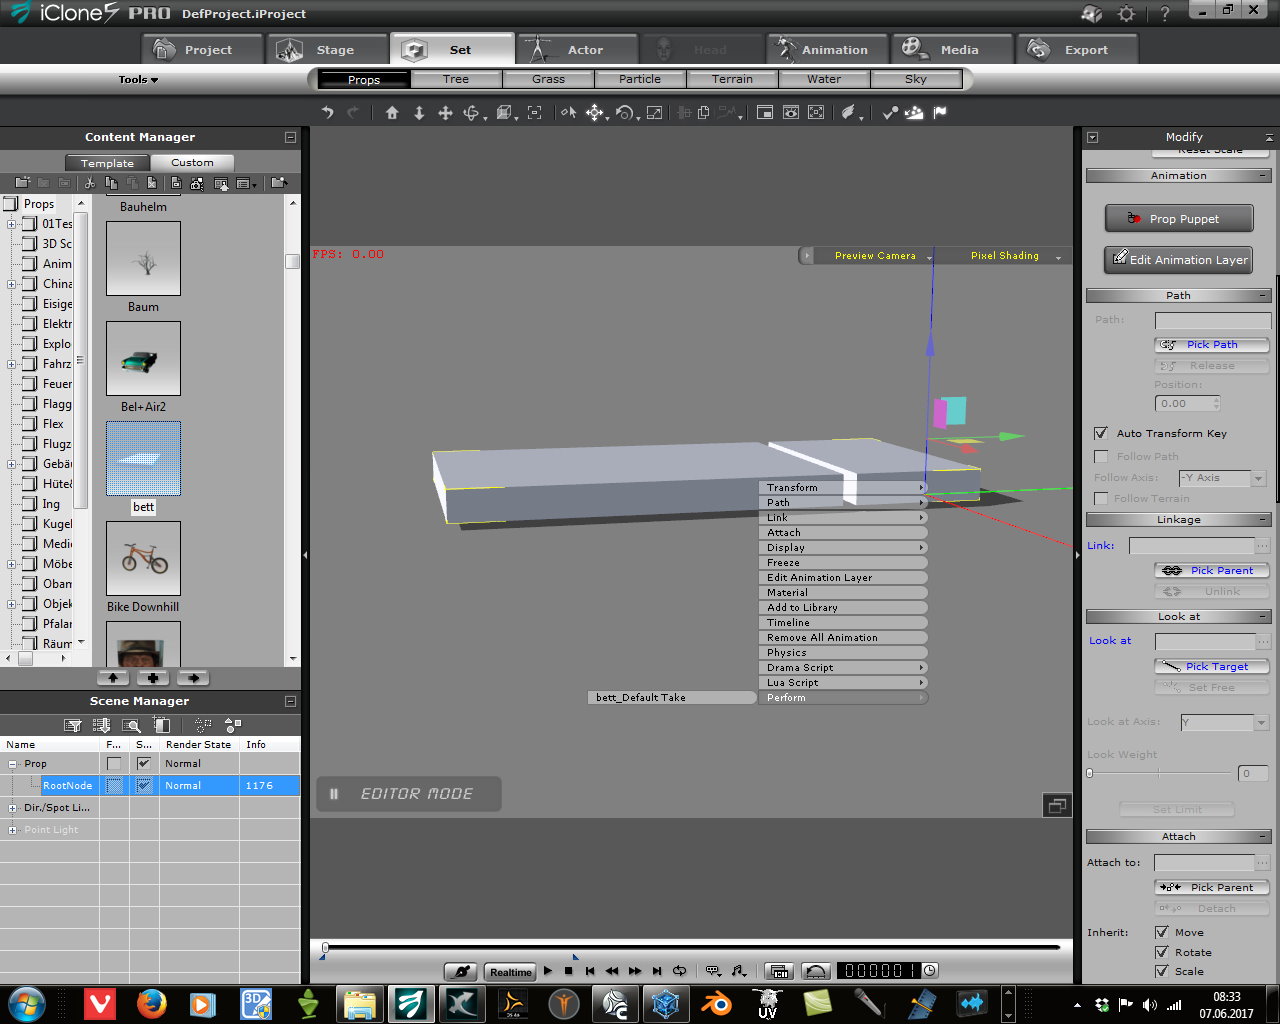The width and height of the screenshot is (1280, 1024).
Task: Select the Scale object tool
Action: point(654,113)
